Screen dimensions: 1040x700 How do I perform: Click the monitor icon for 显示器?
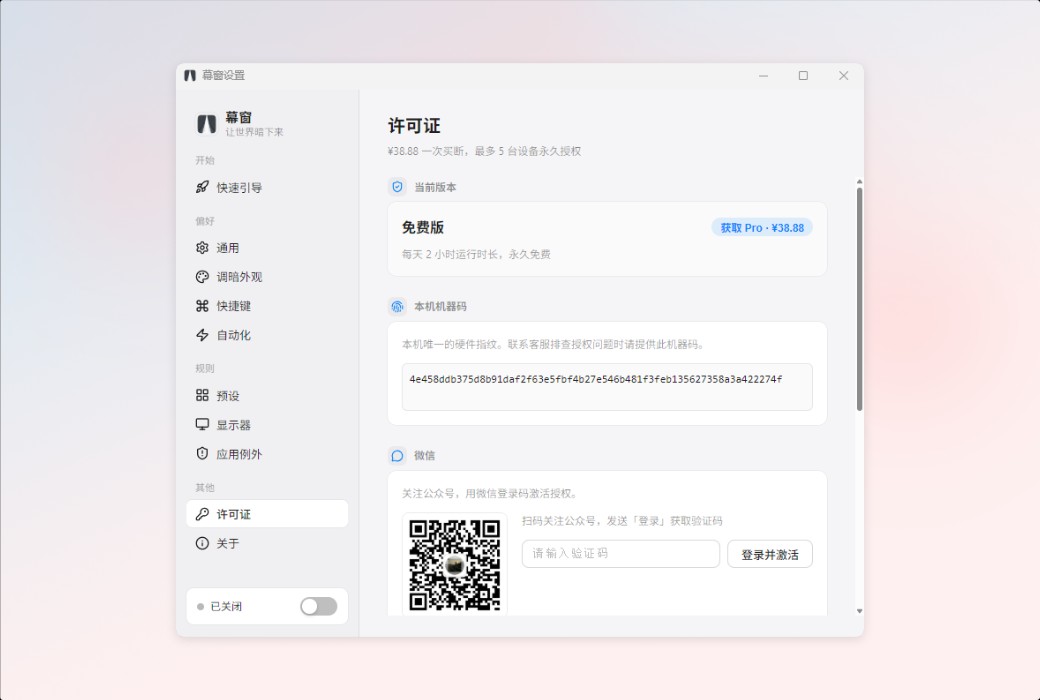(x=202, y=425)
